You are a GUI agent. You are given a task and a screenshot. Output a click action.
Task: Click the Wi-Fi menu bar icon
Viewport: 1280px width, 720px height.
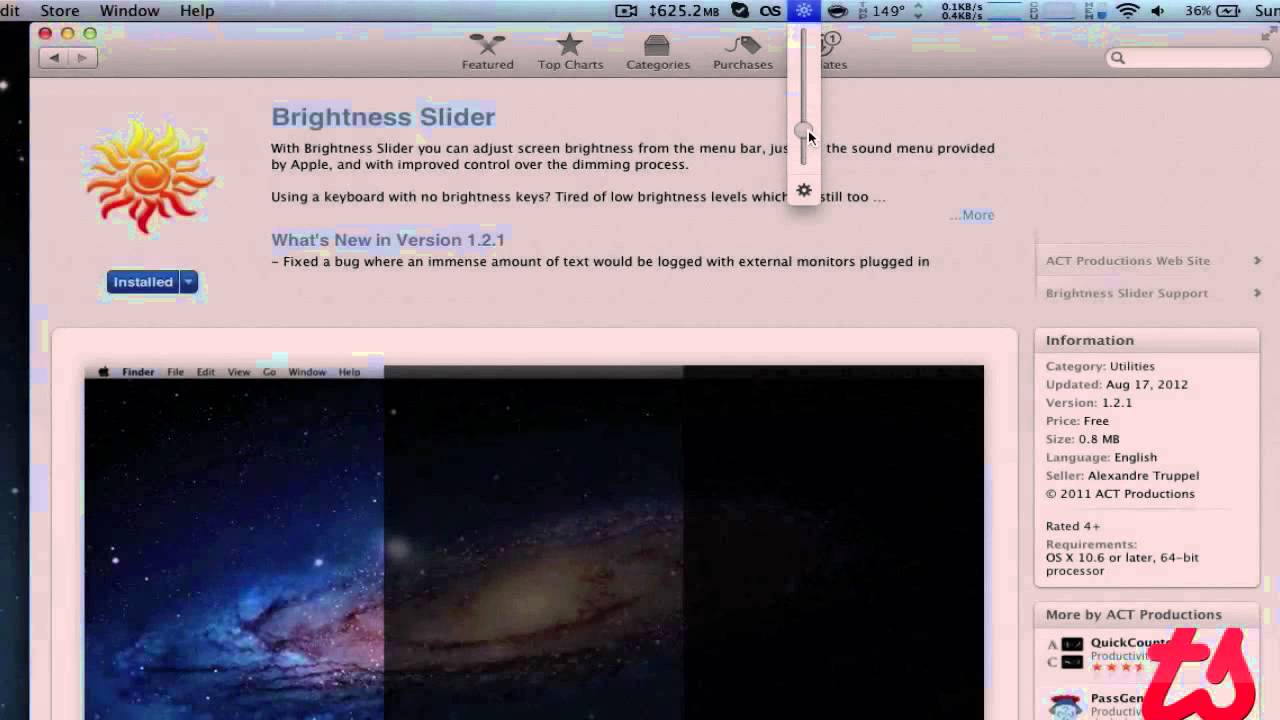pos(1128,11)
